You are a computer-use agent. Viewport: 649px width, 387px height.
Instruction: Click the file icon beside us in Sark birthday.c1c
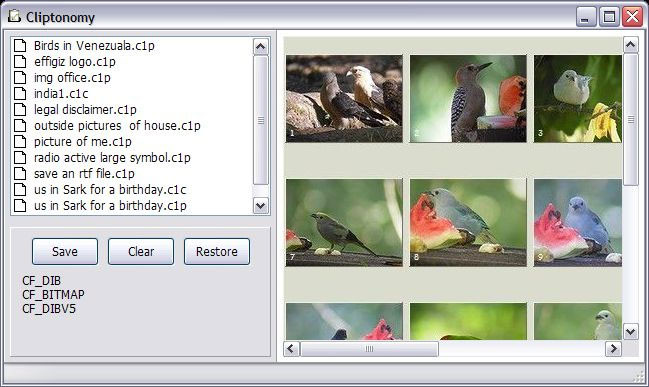tap(20, 190)
